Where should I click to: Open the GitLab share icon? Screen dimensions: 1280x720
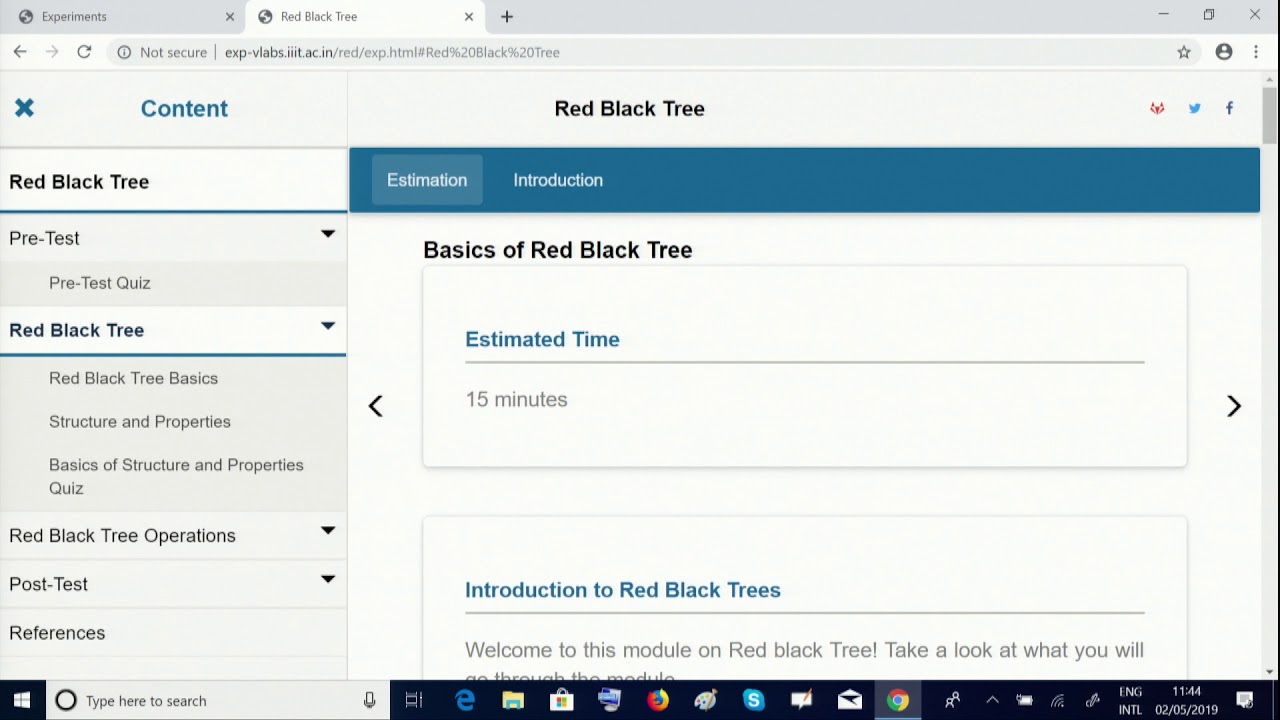[x=1157, y=108]
